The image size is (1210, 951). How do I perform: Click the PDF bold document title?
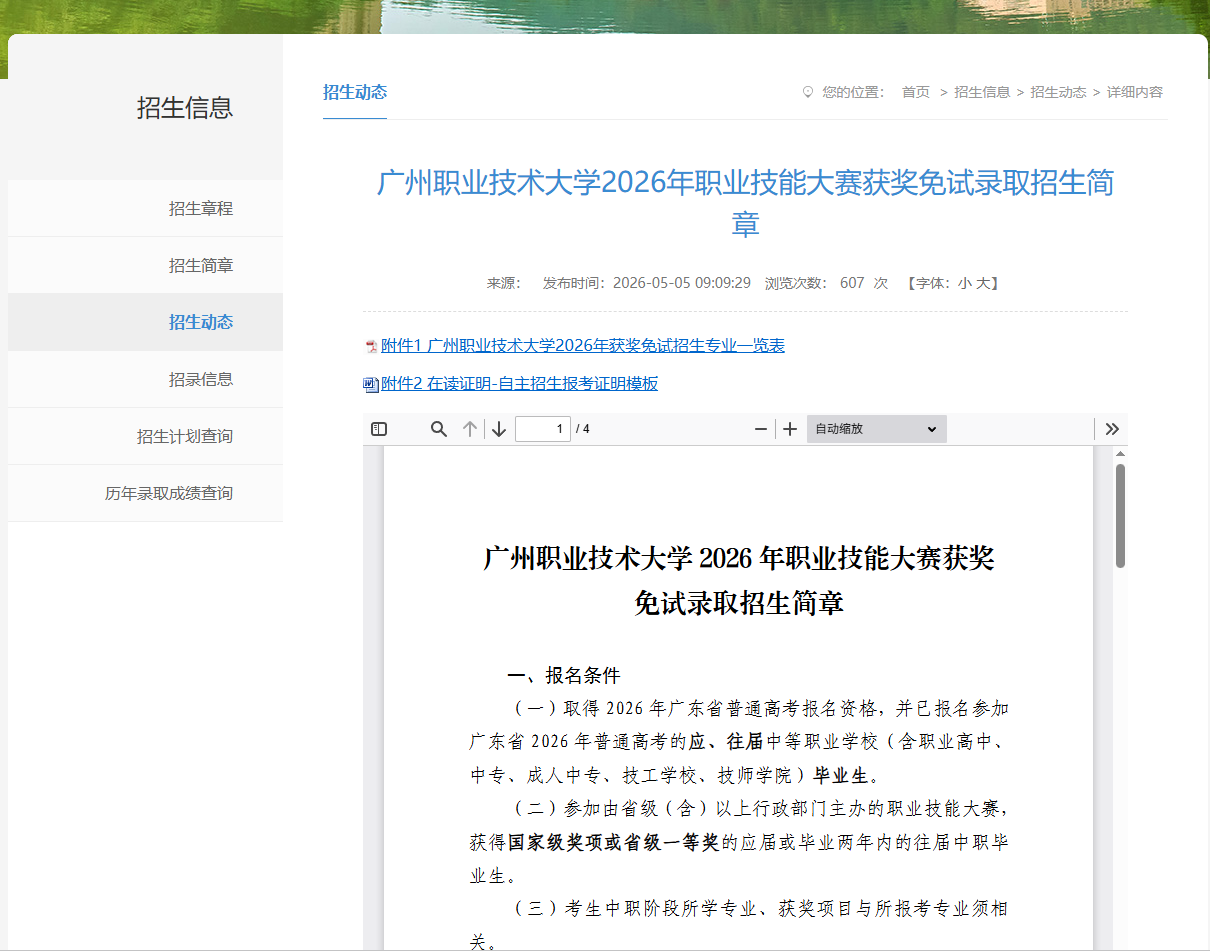(739, 581)
